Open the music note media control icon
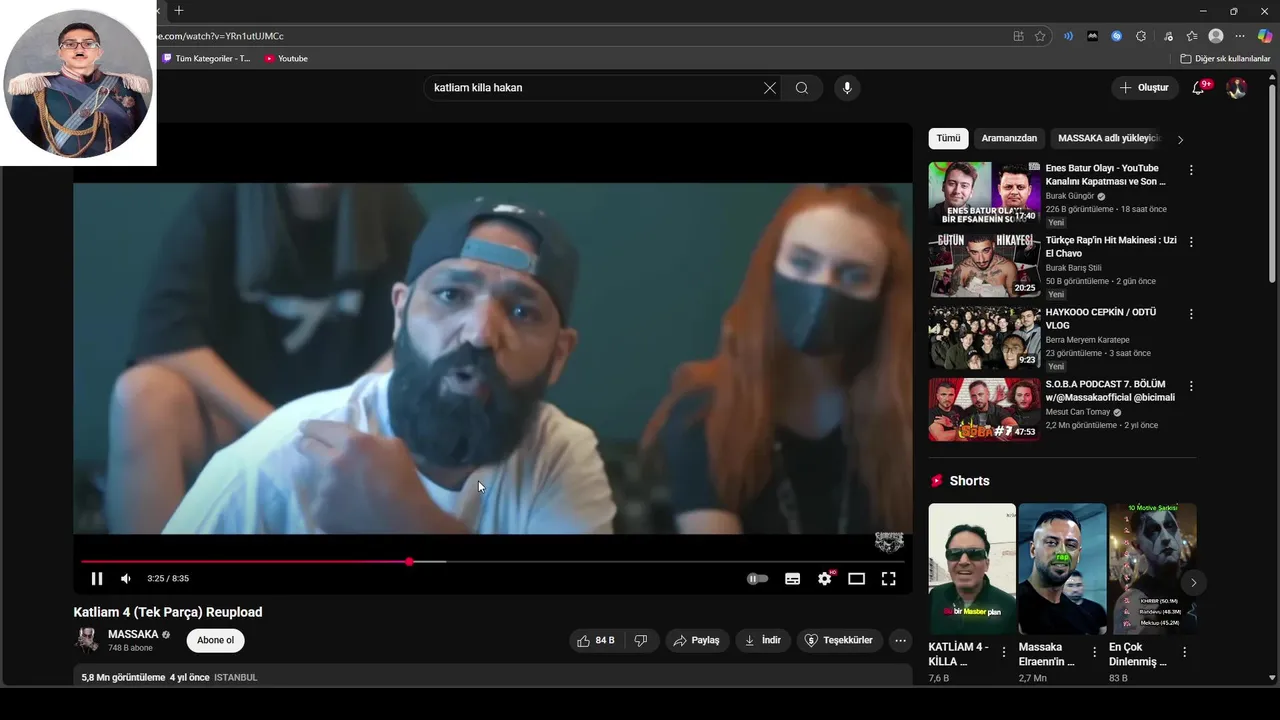This screenshot has height=720, width=1280. pyautogui.click(x=1168, y=36)
